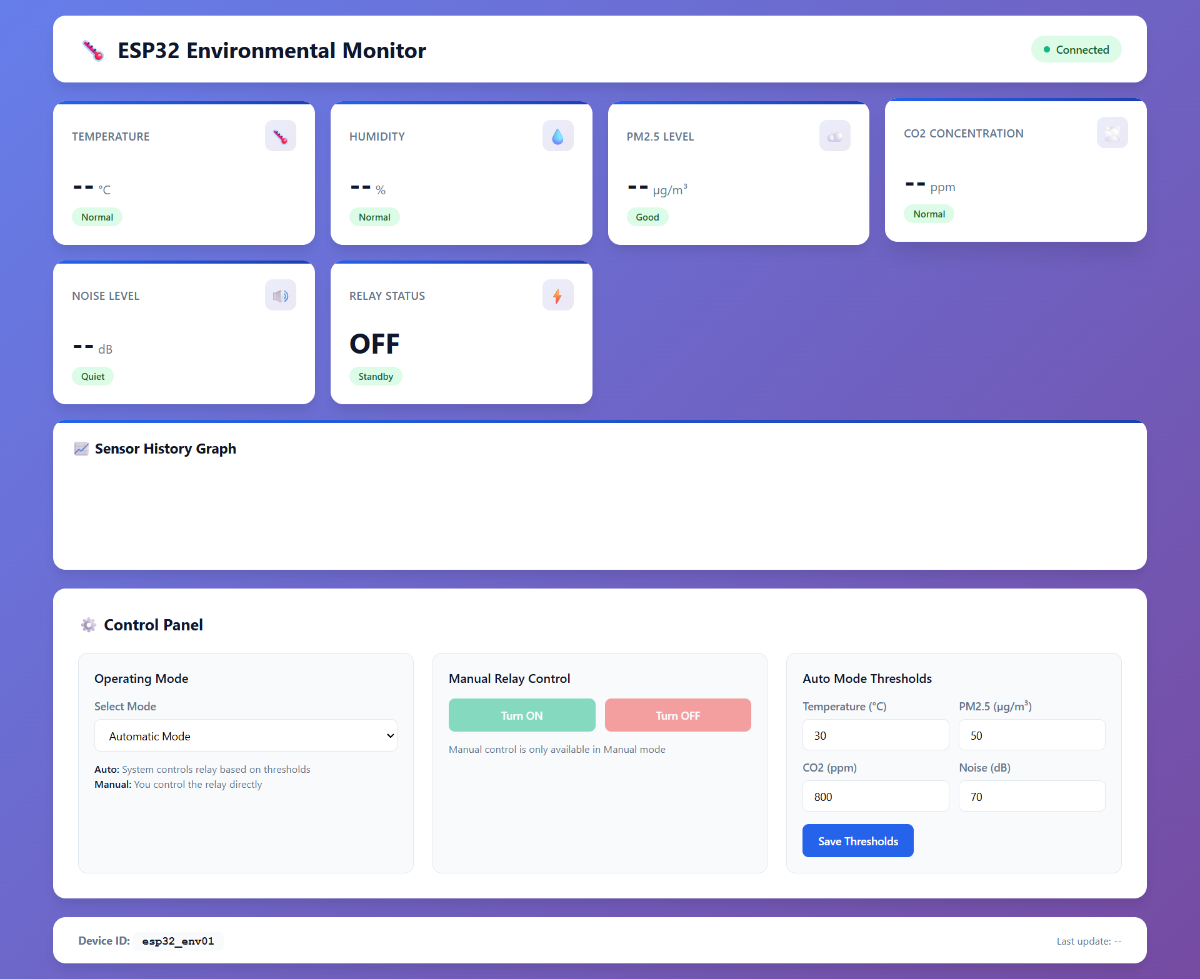Click the Standby badge under Relay Status

click(x=376, y=377)
